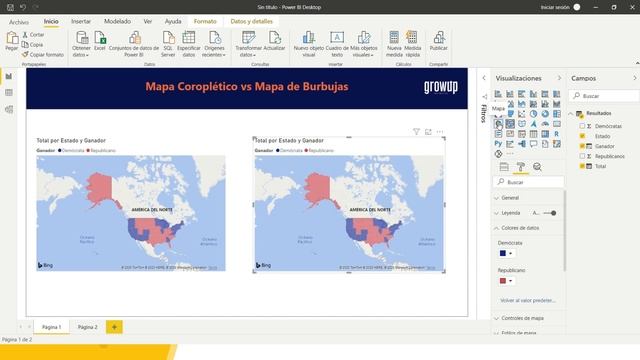Toggle the Leyenda switch off
Image resolution: width=640 pixels, height=360 pixels.
tap(551, 213)
